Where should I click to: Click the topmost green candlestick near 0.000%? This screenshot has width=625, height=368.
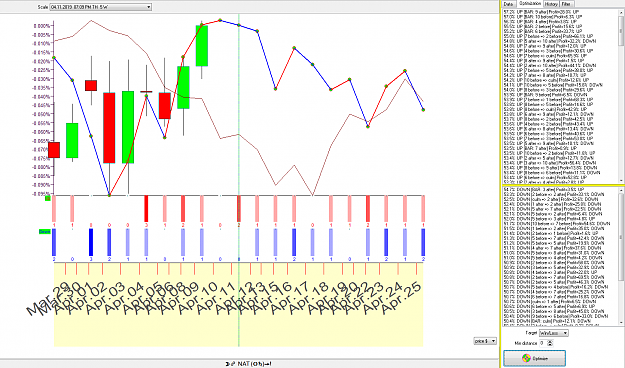pos(202,45)
